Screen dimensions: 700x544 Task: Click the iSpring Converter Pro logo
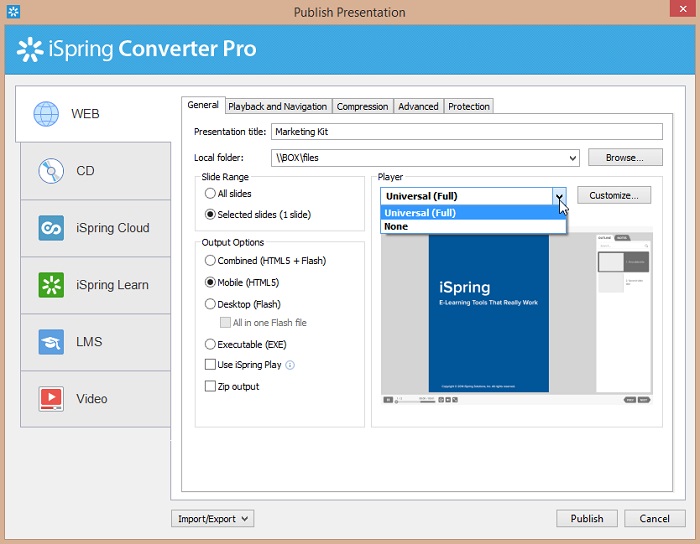coord(137,49)
